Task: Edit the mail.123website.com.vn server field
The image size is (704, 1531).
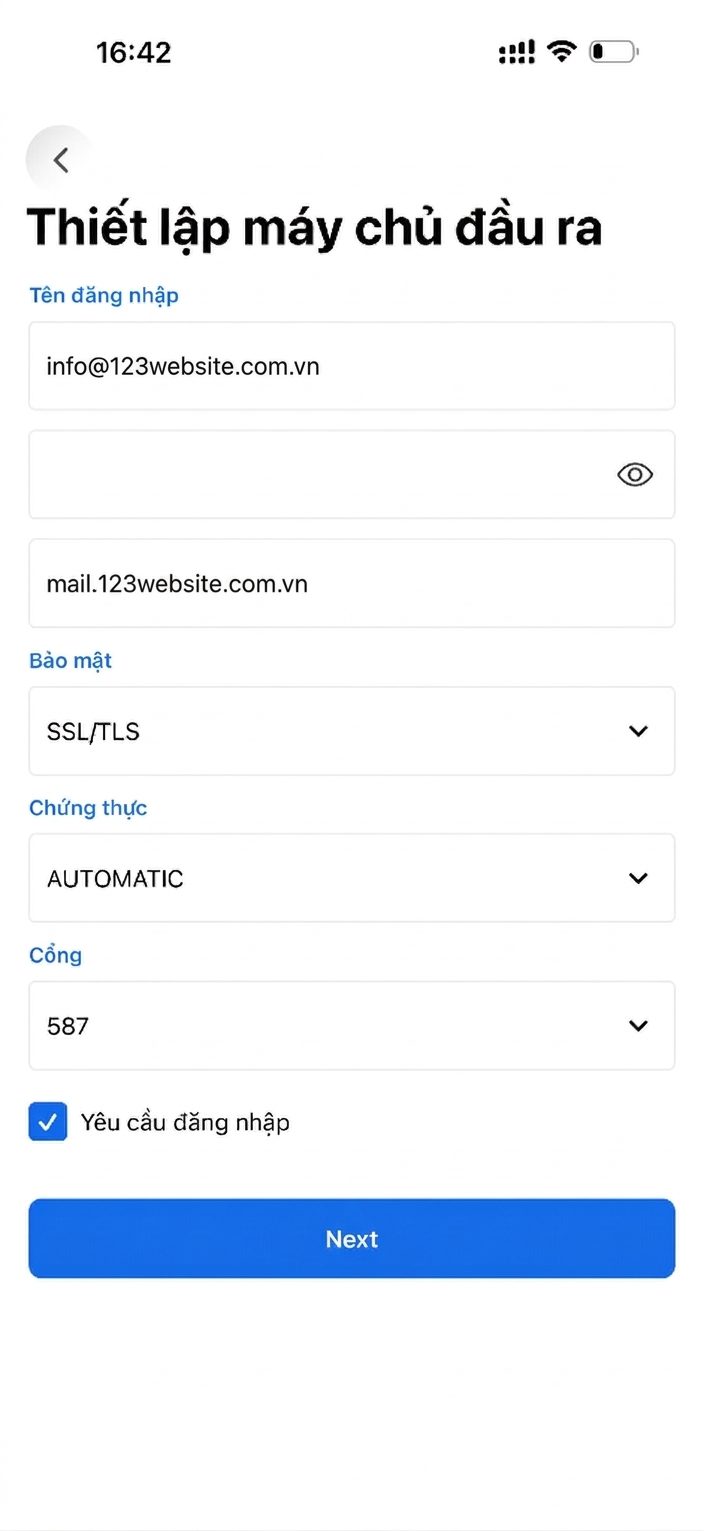Action: 351,584
